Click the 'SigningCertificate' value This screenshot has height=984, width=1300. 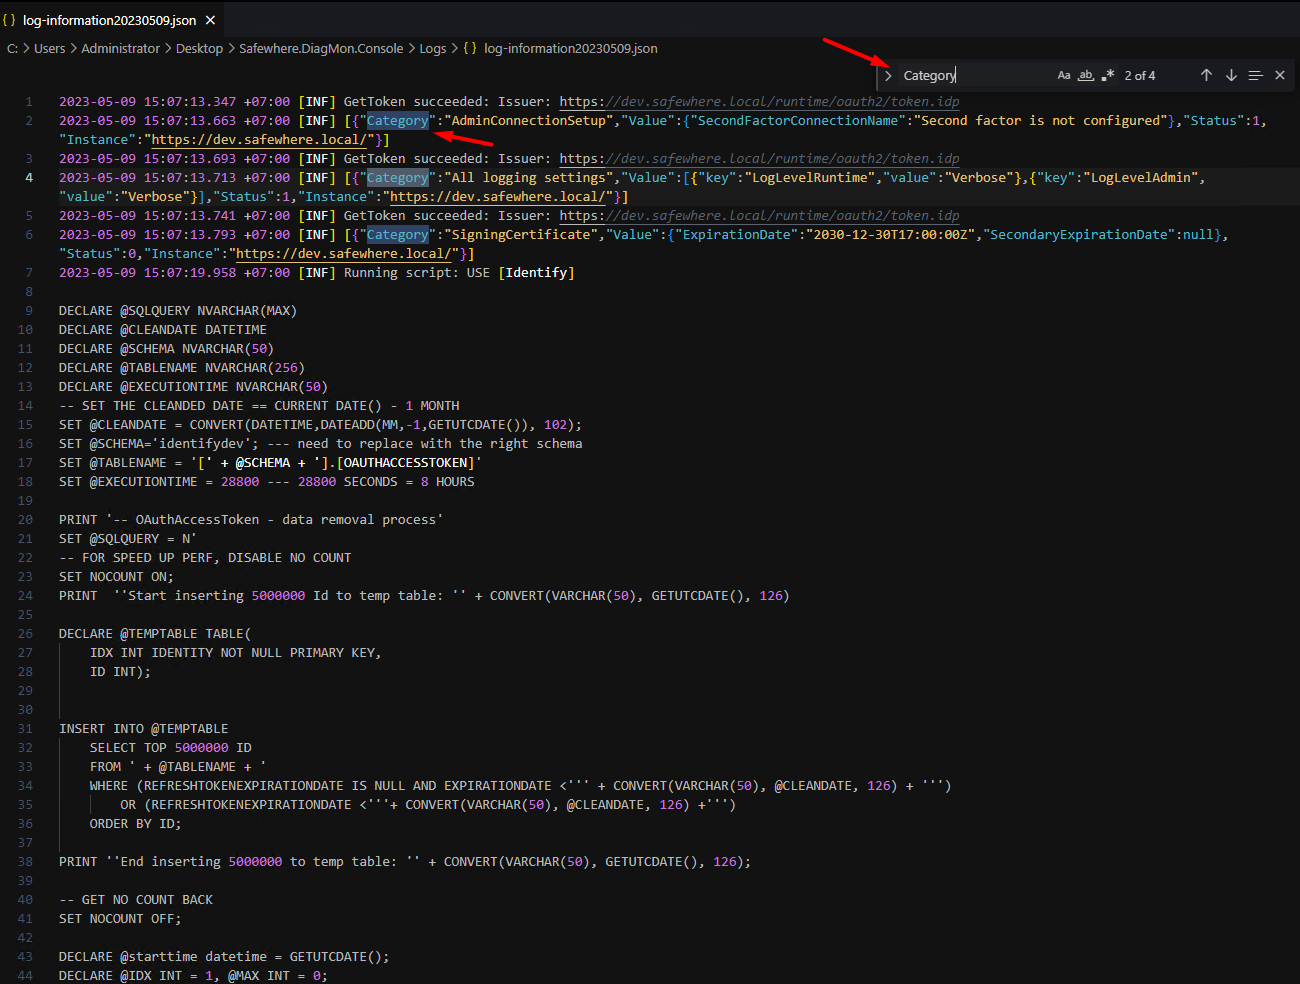(x=521, y=234)
